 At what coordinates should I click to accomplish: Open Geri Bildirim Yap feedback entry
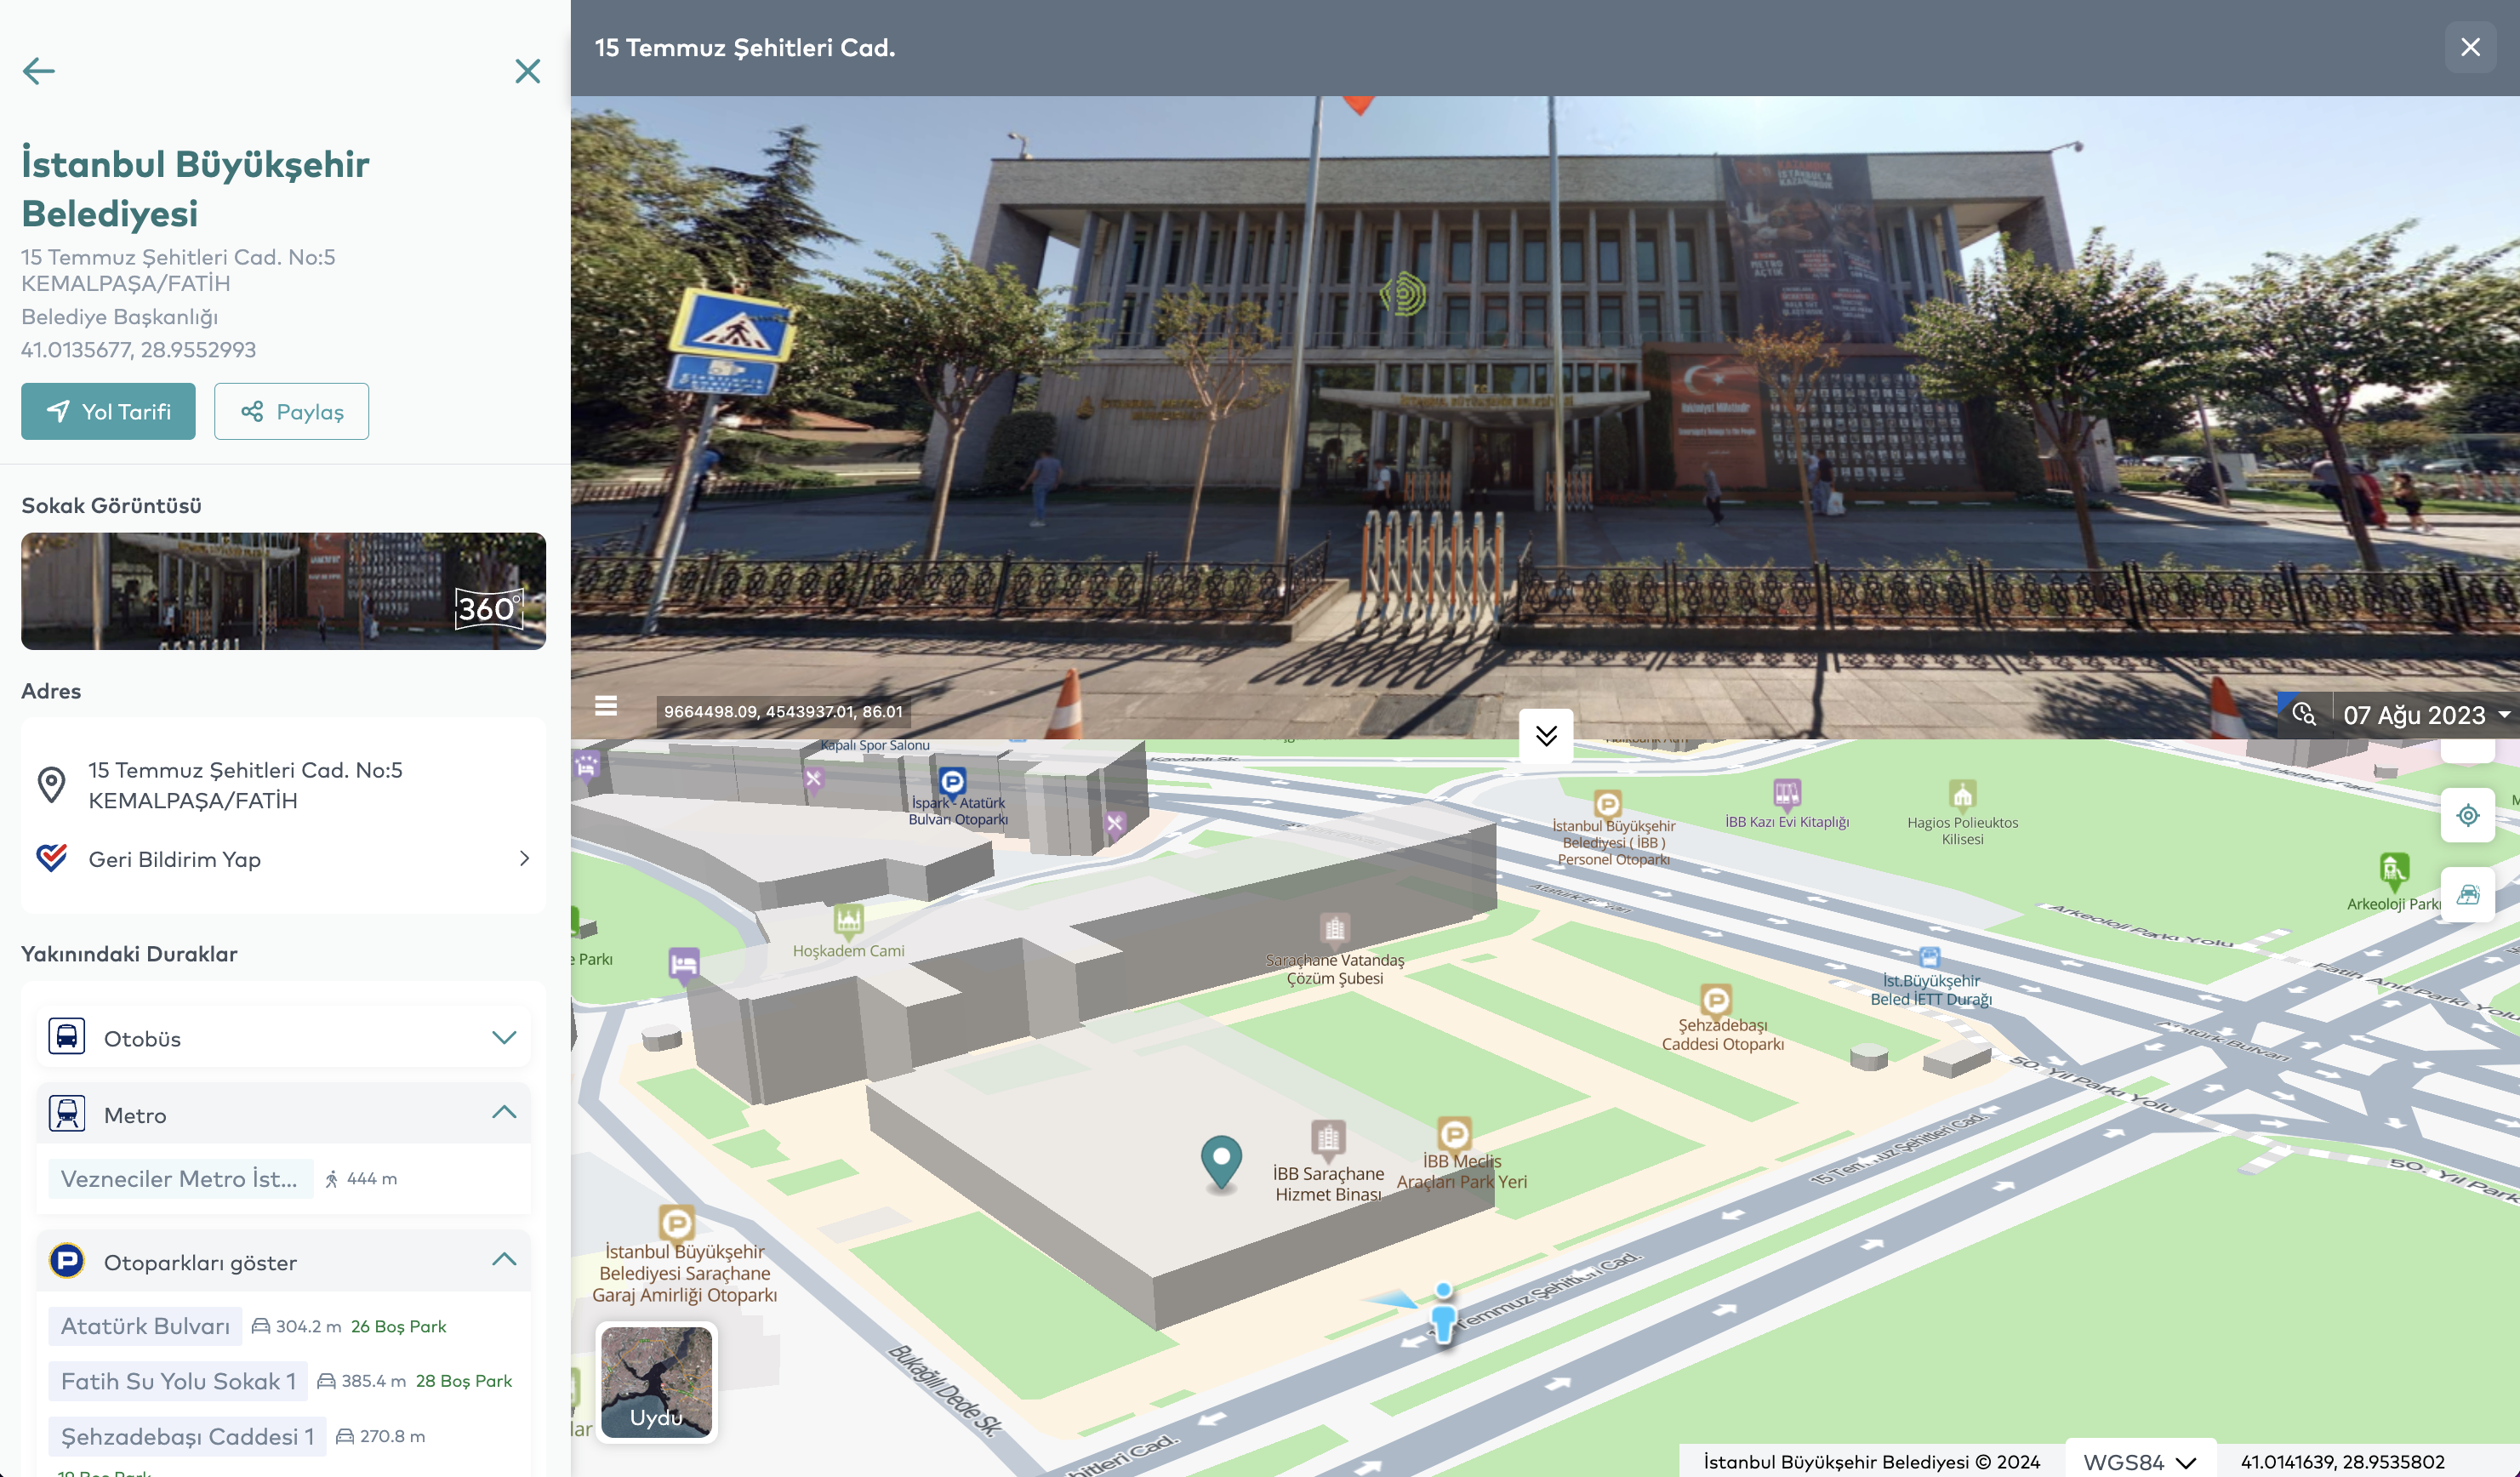pos(283,859)
